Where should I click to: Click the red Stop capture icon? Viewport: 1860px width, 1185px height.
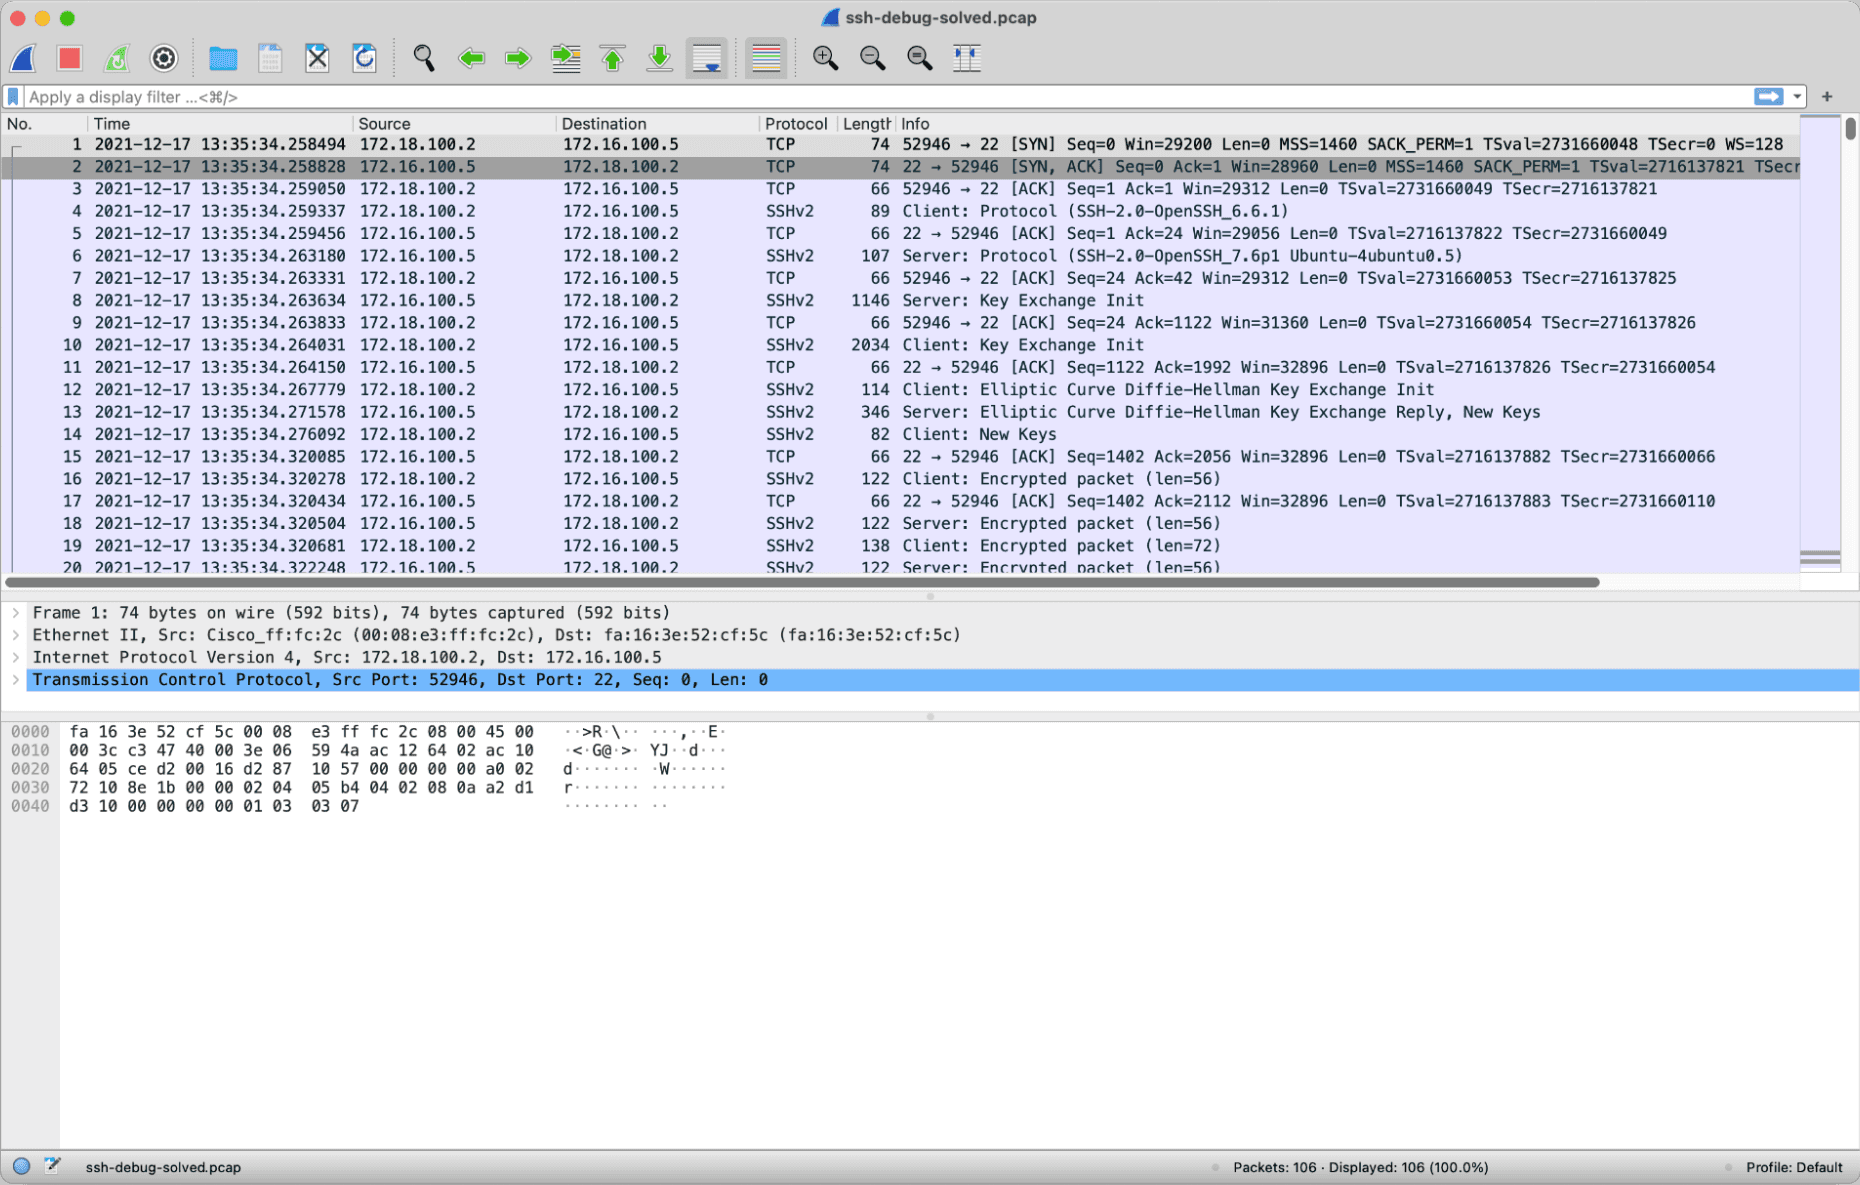(69, 58)
